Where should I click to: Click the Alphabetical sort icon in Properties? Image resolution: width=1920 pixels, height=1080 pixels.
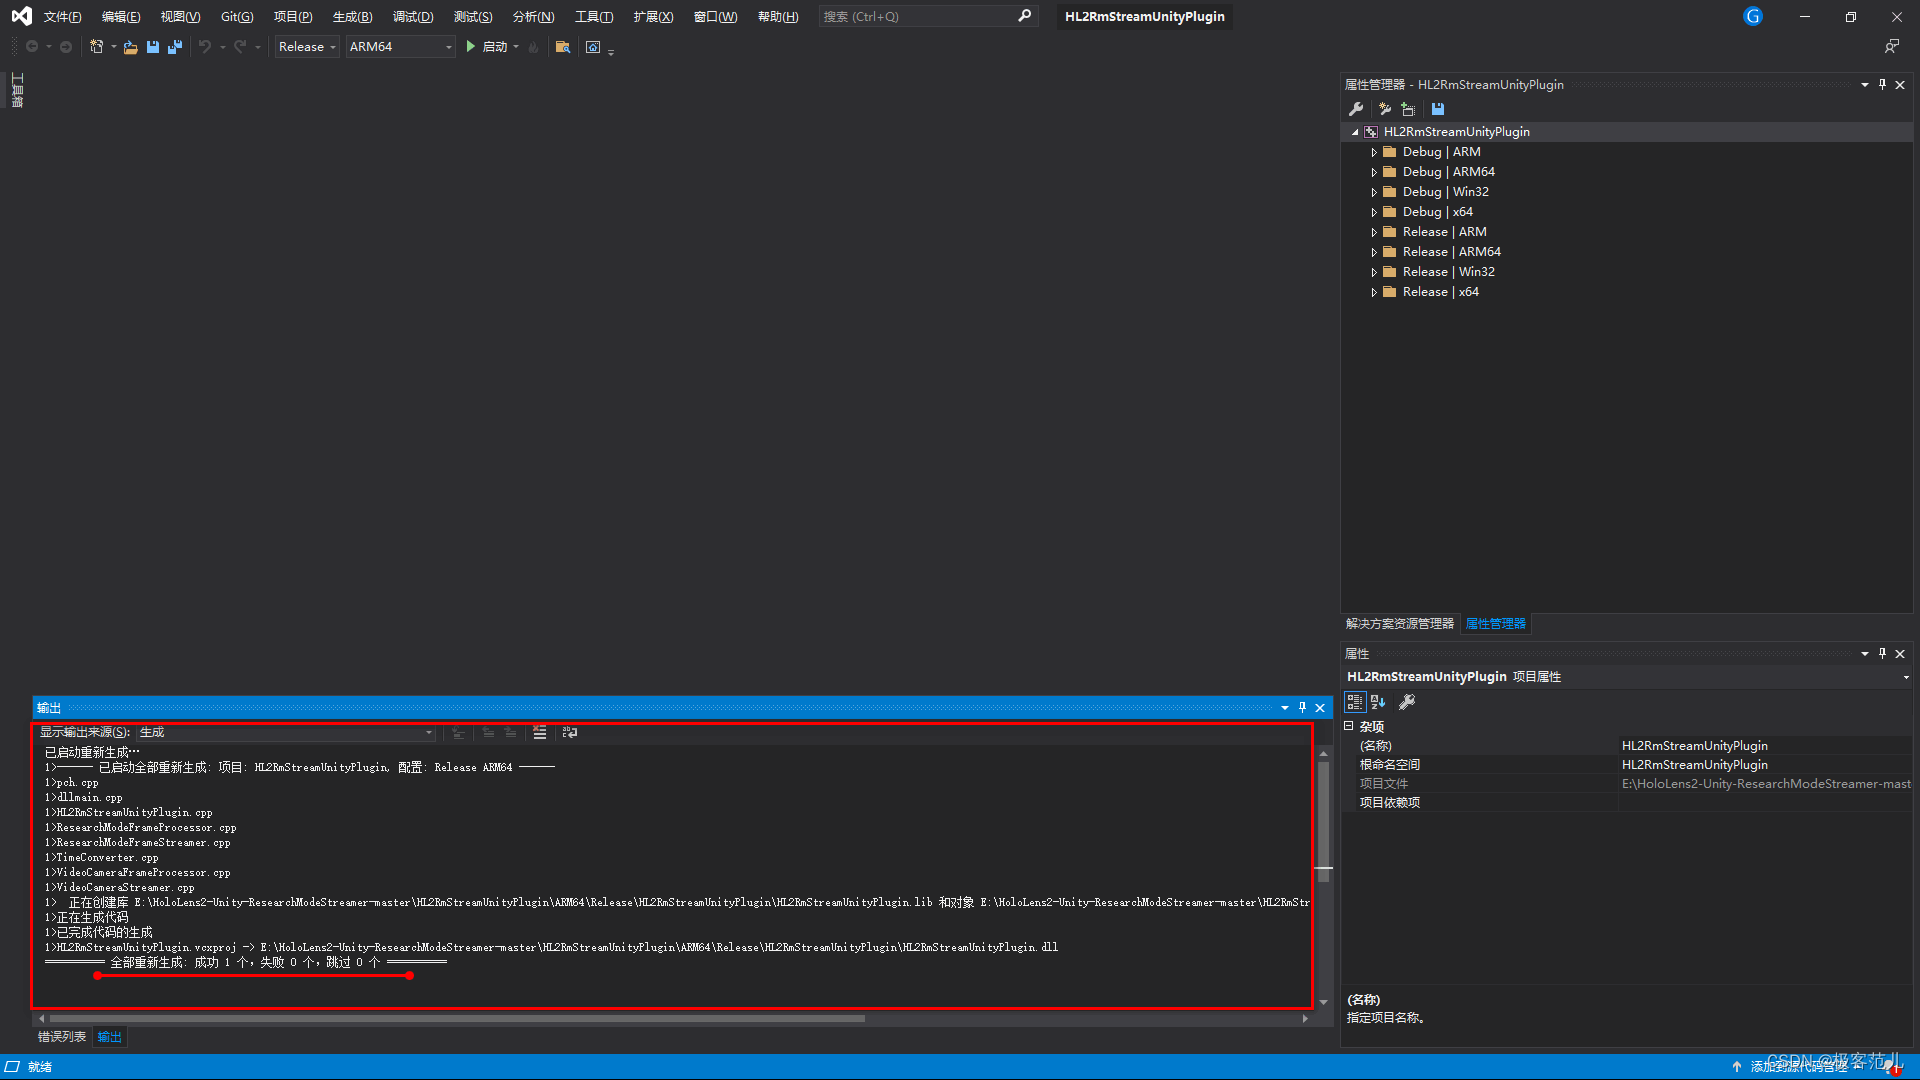(x=1378, y=702)
